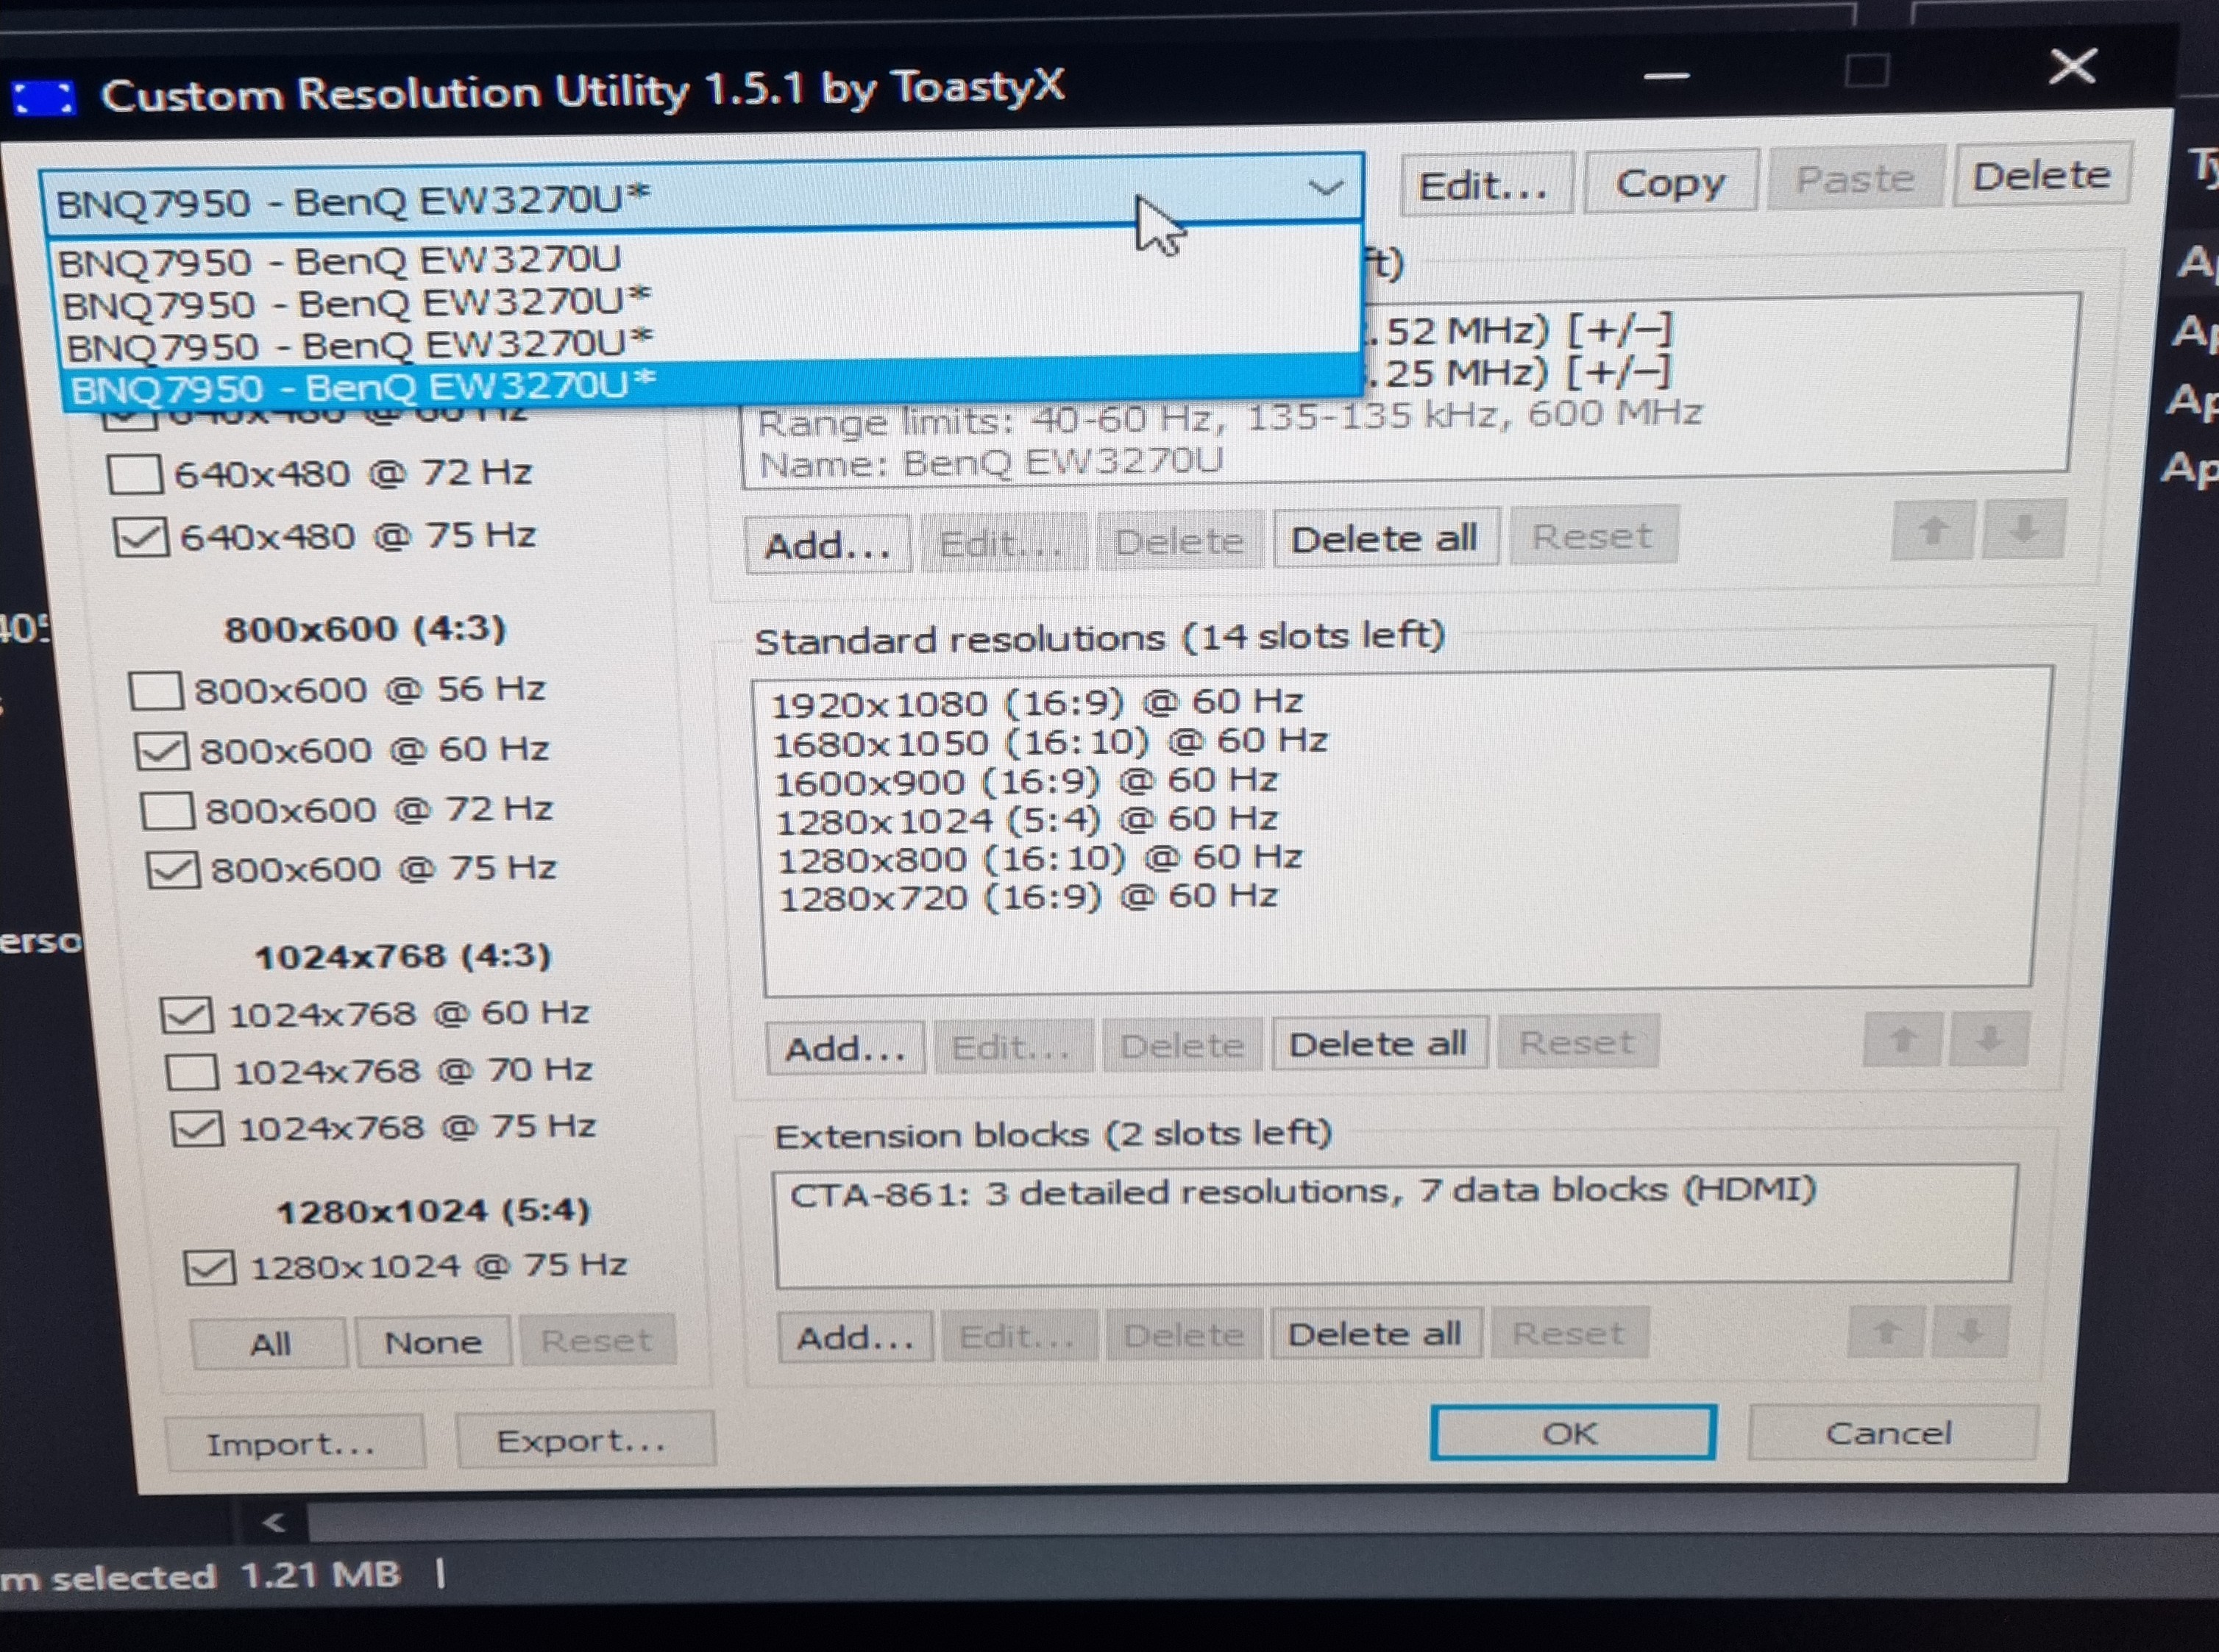
Task: Uncheck the 800x600 @ 60 Hz resolution
Action: click(161, 751)
